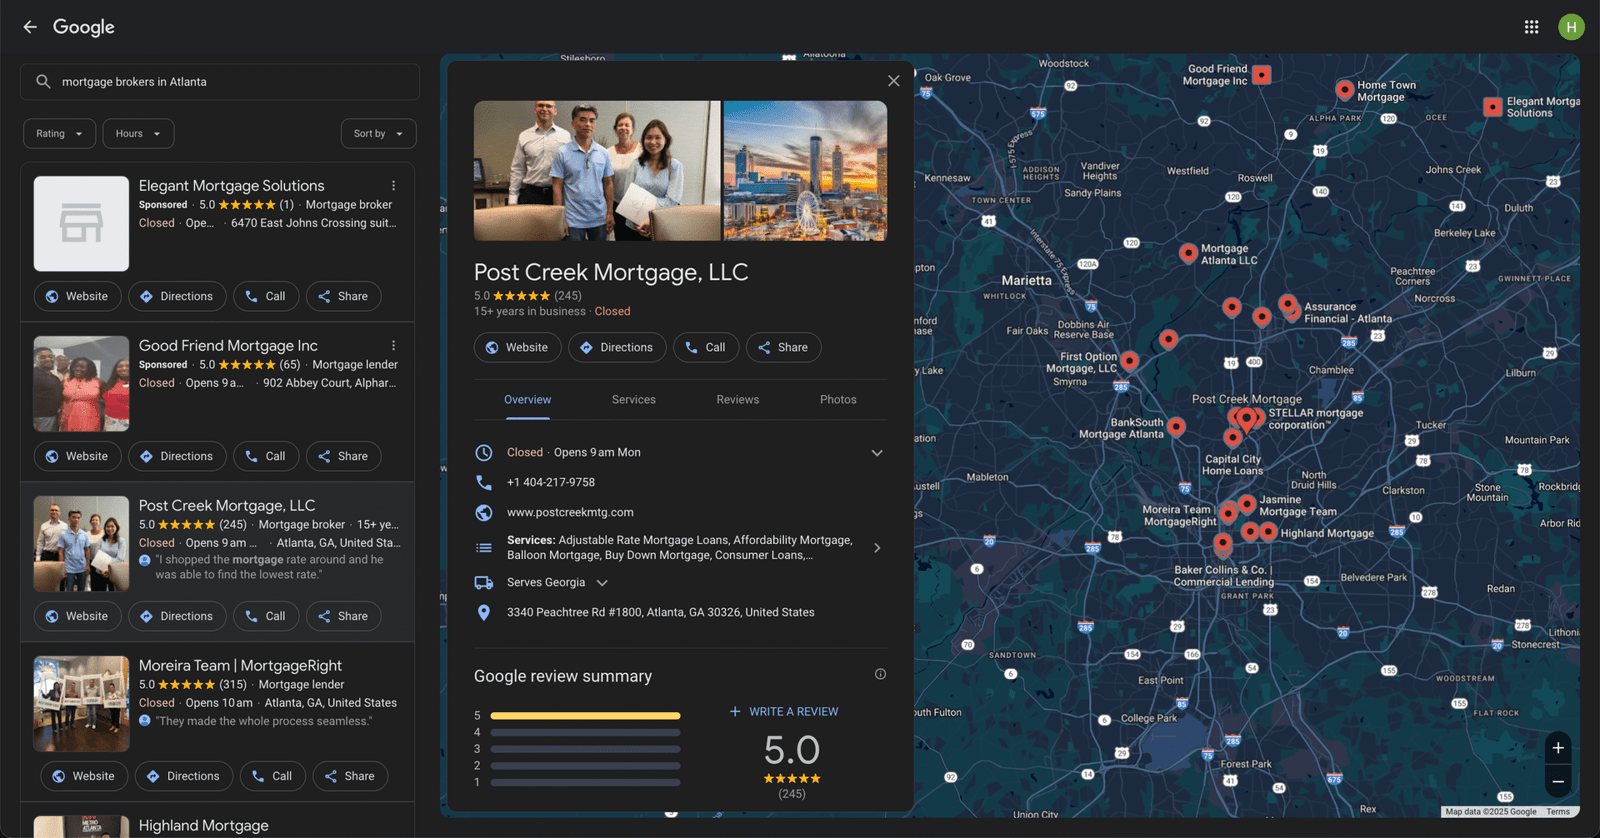This screenshot has height=838, width=1600.
Task: Click the search field with mortgage brokers query
Action: (x=220, y=82)
